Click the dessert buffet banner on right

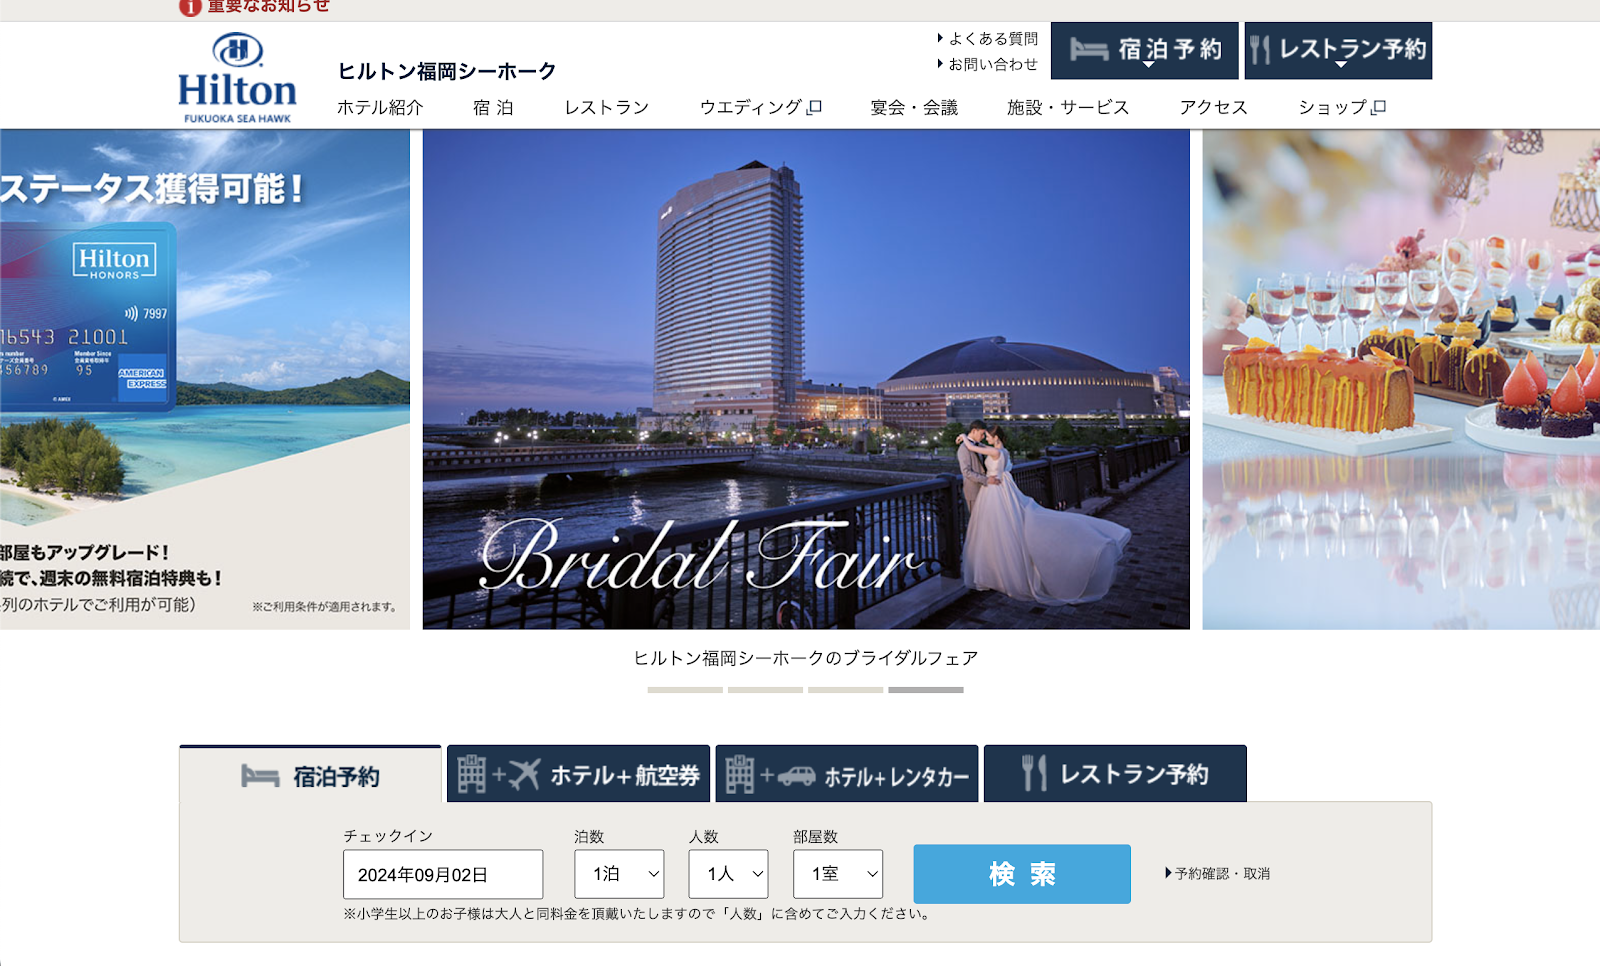(1401, 379)
